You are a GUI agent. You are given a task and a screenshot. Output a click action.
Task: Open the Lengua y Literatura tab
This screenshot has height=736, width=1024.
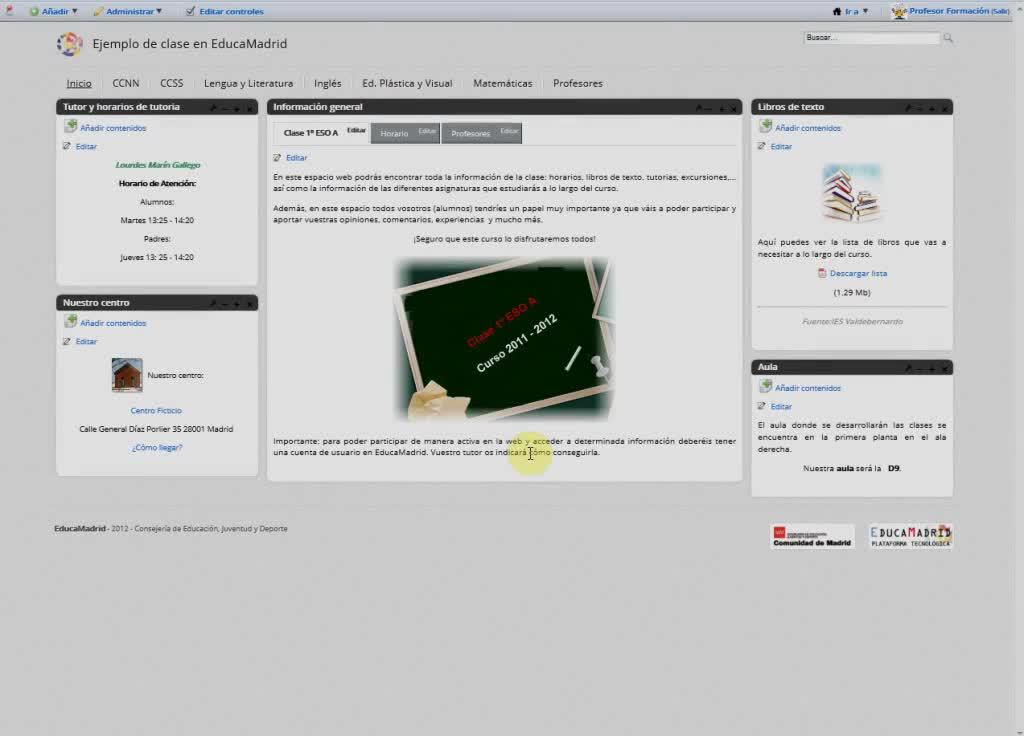point(248,83)
